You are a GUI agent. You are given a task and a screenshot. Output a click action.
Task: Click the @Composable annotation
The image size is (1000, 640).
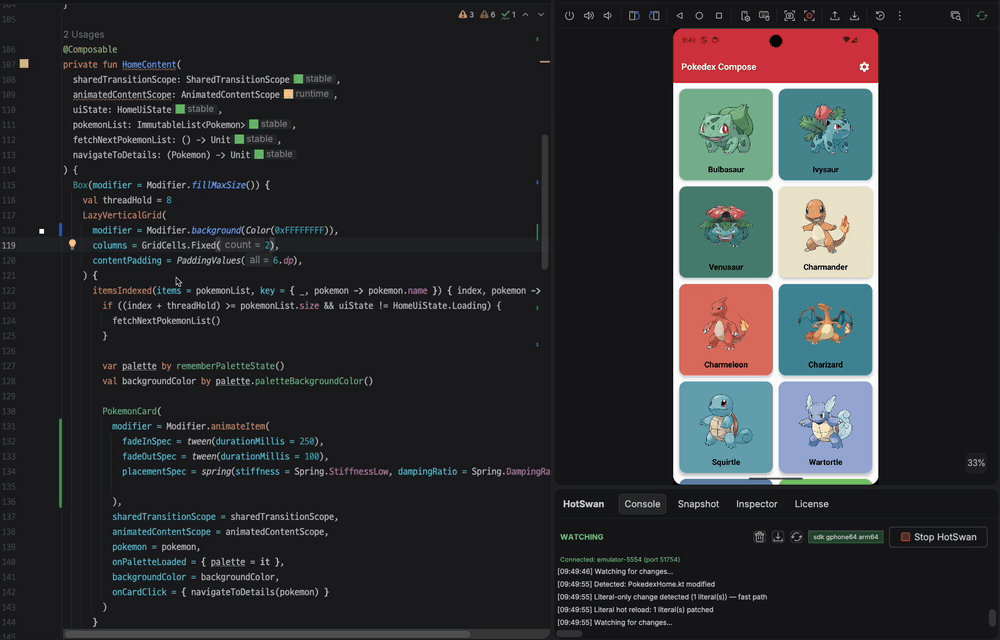click(90, 49)
